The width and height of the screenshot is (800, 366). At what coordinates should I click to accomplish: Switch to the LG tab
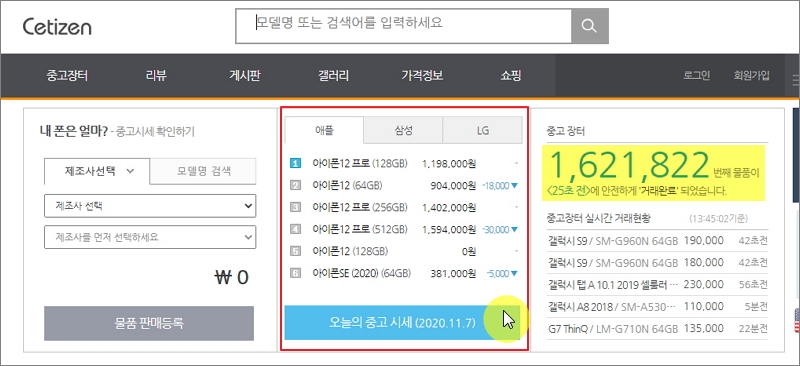coord(483,130)
